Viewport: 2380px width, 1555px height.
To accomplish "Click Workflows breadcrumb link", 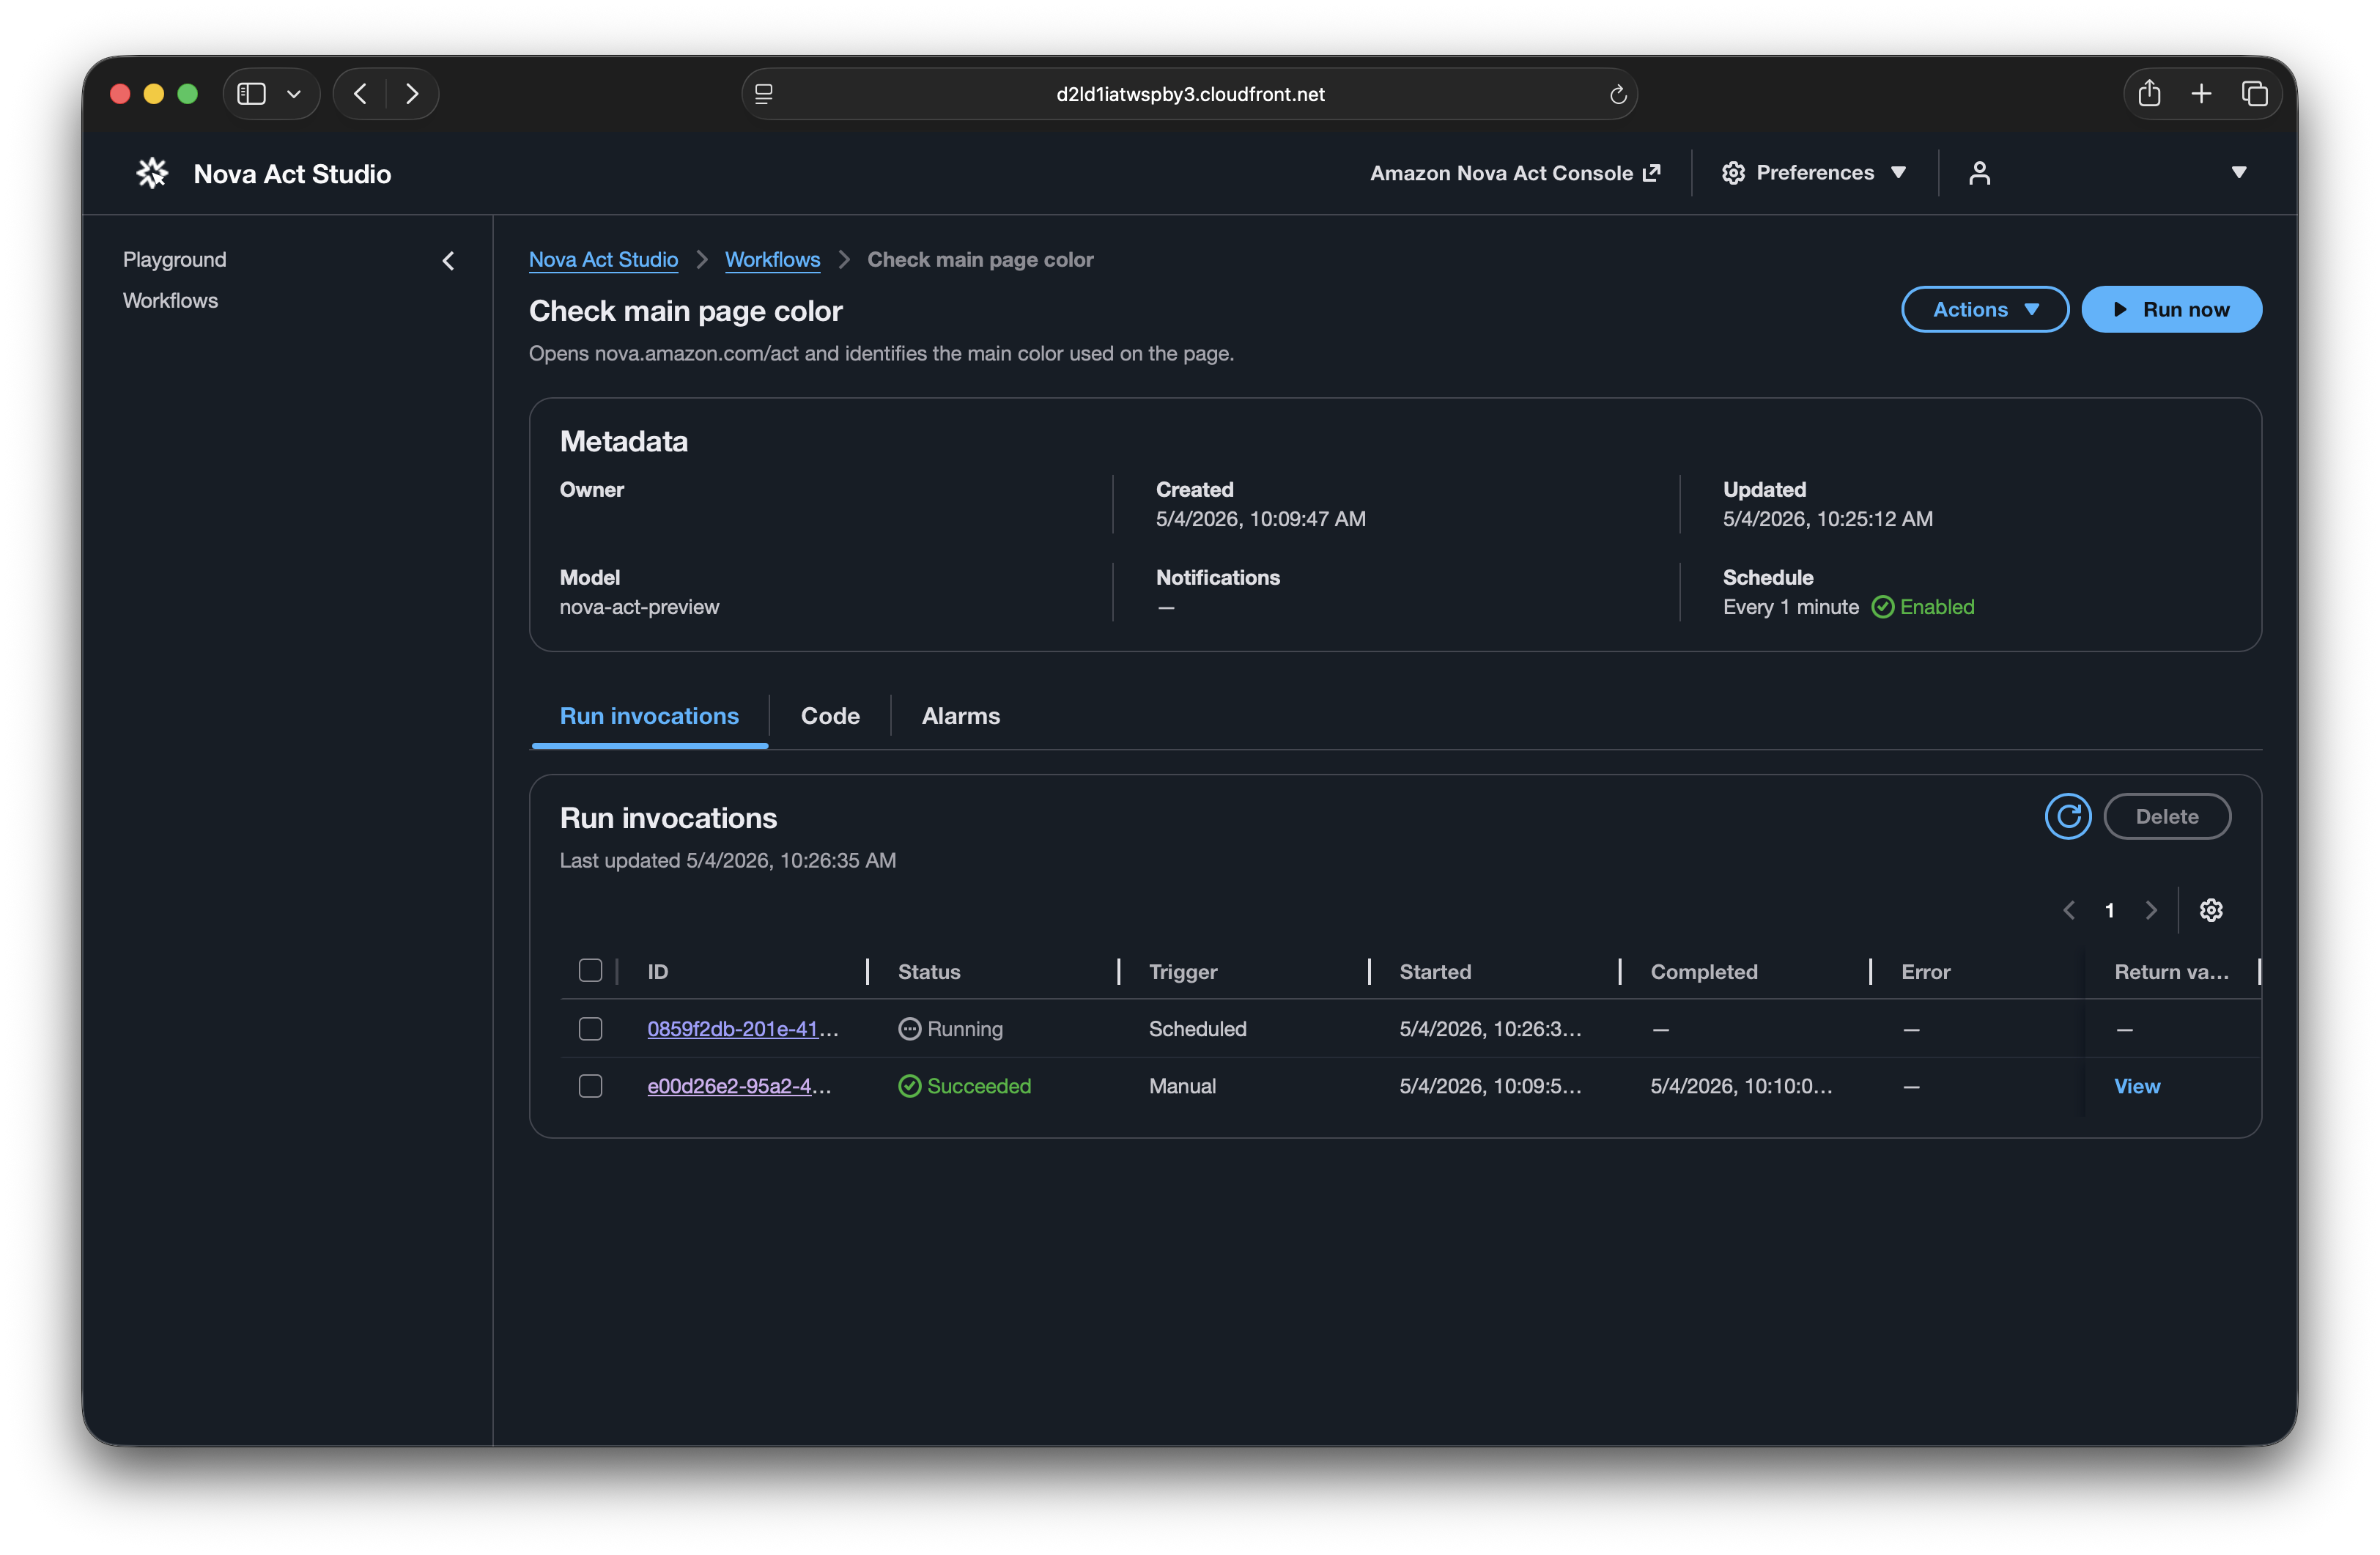I will [x=772, y=260].
